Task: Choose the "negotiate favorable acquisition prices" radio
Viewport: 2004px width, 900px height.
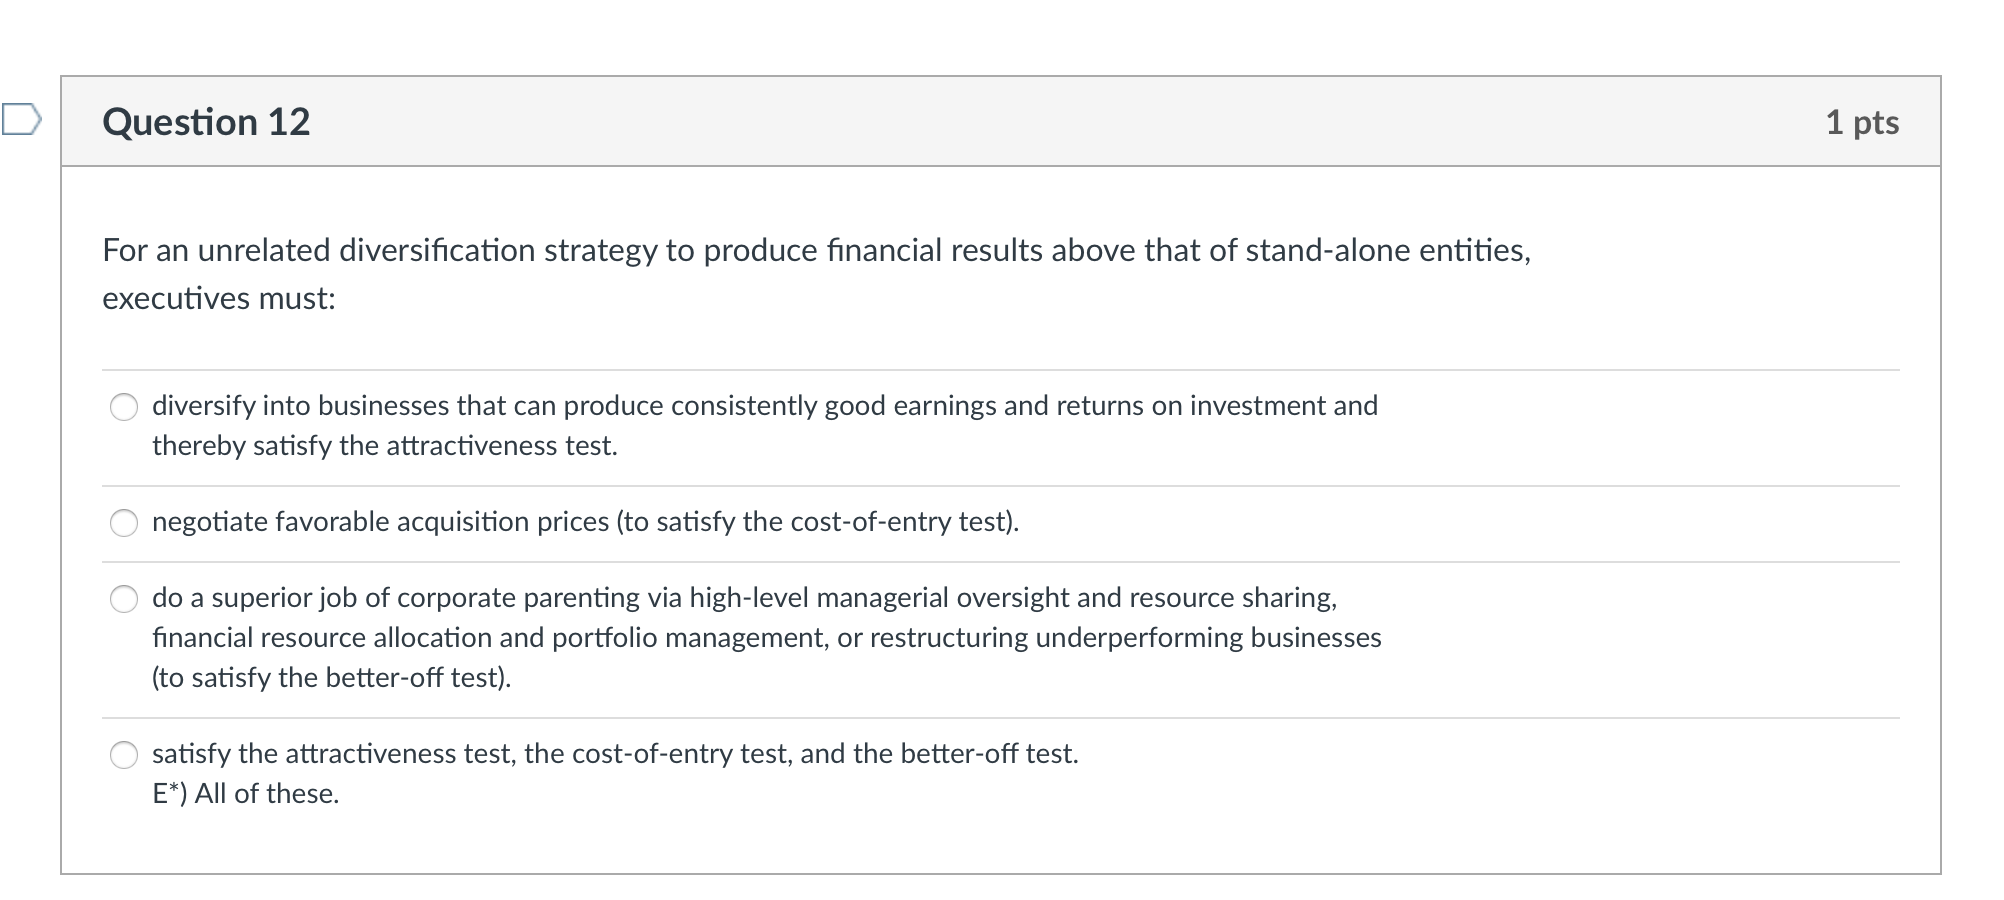Action: [124, 523]
